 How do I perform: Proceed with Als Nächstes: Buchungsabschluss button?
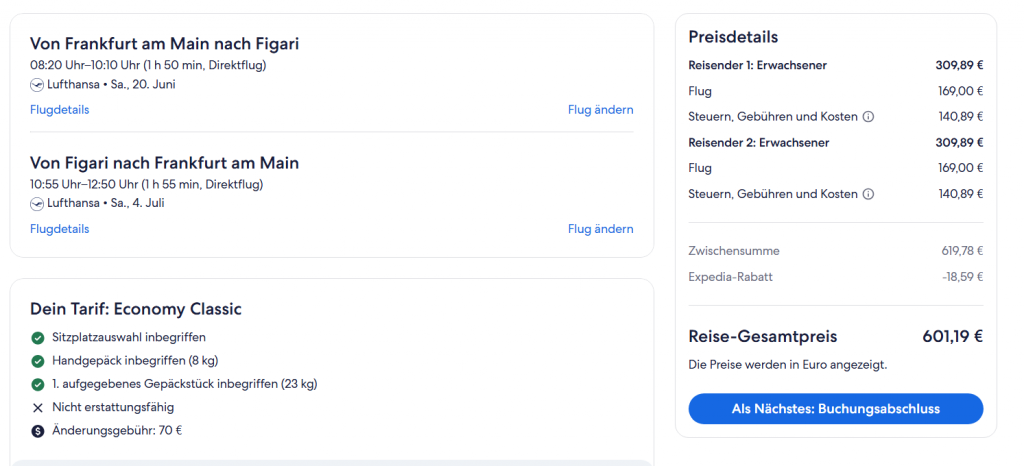coord(835,409)
